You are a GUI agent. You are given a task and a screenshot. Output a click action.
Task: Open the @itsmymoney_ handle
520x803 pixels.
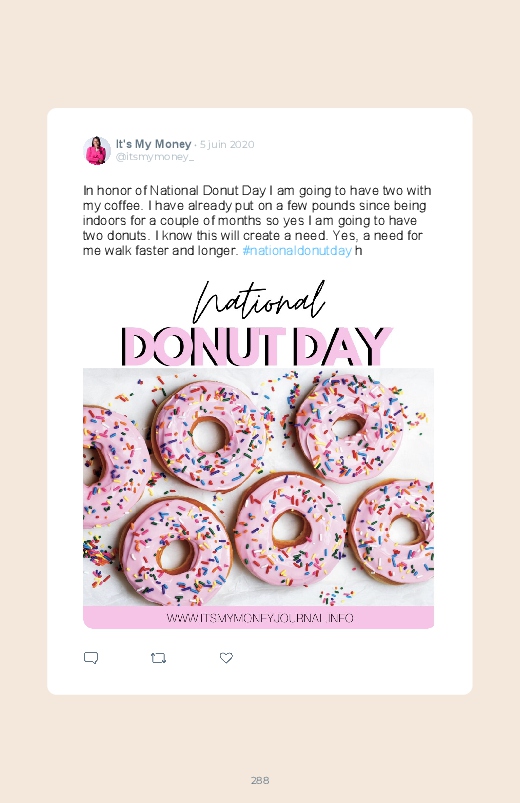click(x=155, y=157)
